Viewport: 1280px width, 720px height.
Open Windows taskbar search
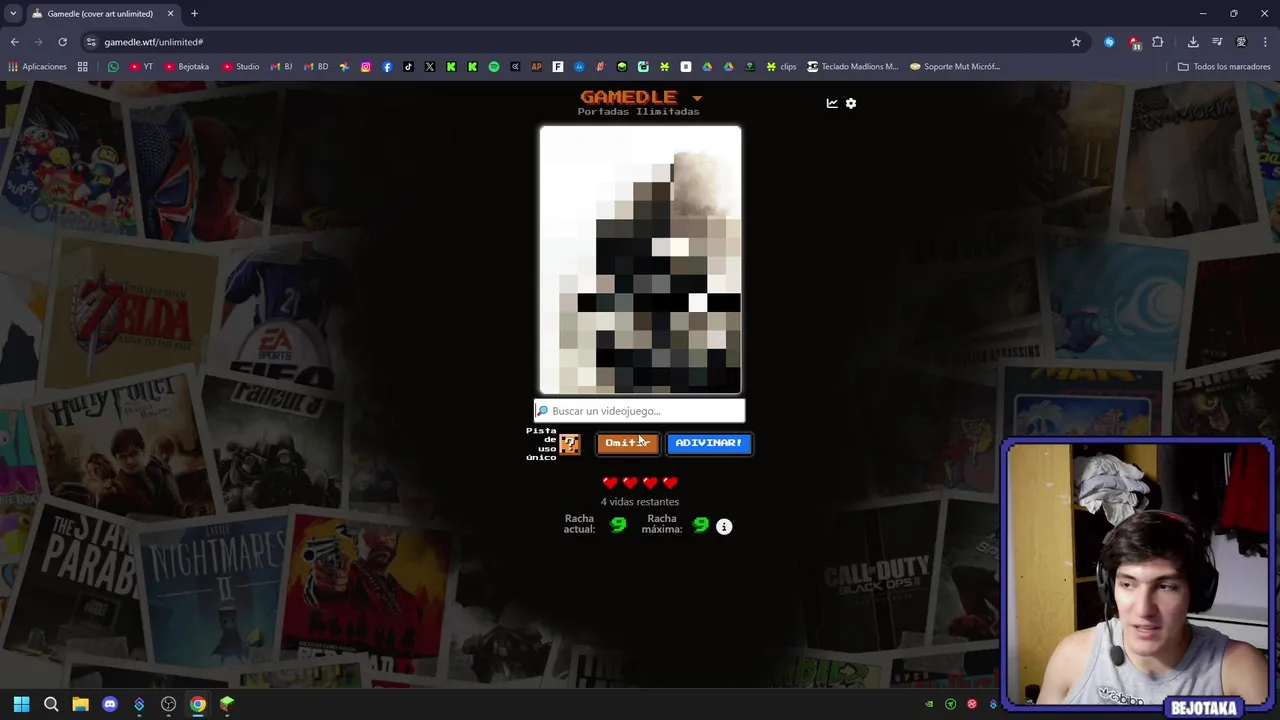(51, 704)
